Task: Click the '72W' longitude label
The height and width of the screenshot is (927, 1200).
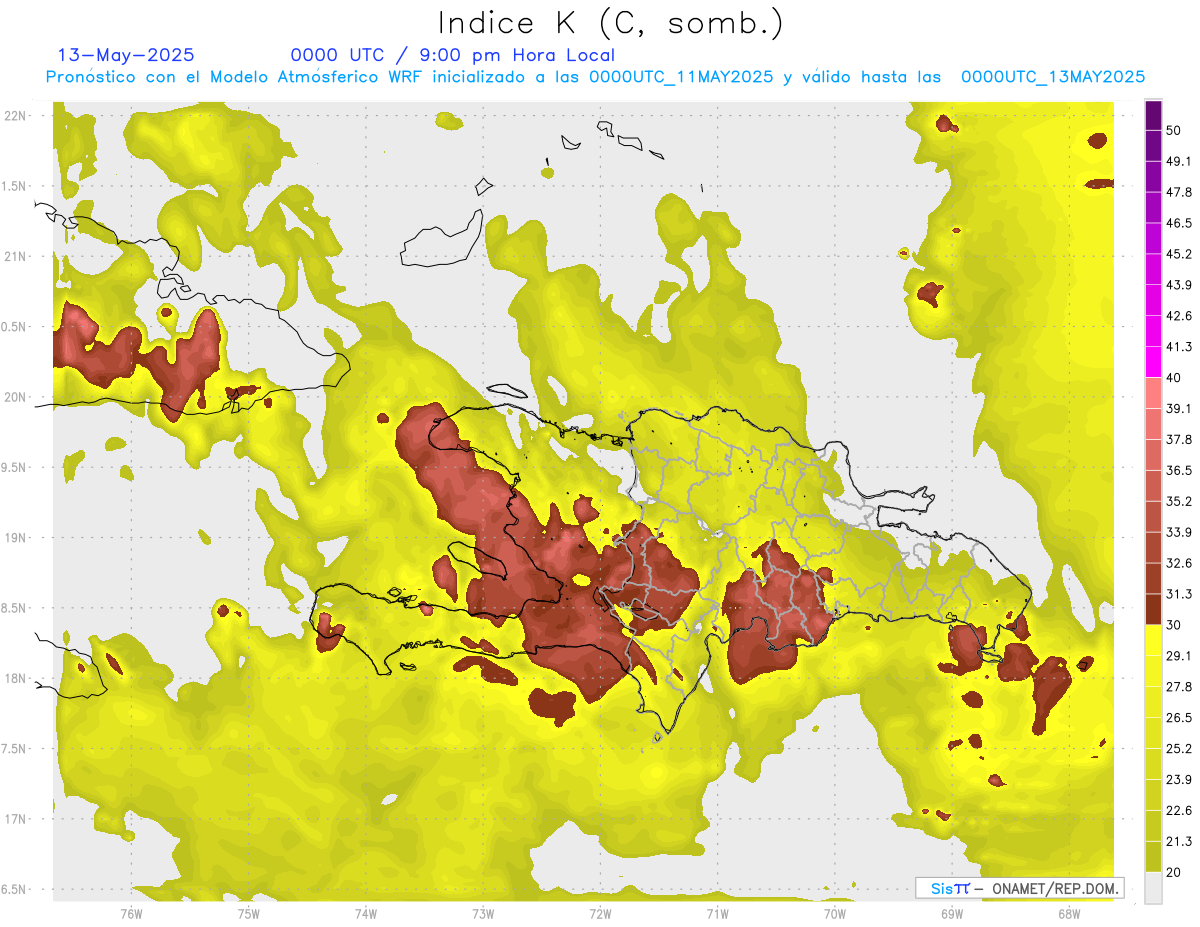Action: tap(600, 913)
